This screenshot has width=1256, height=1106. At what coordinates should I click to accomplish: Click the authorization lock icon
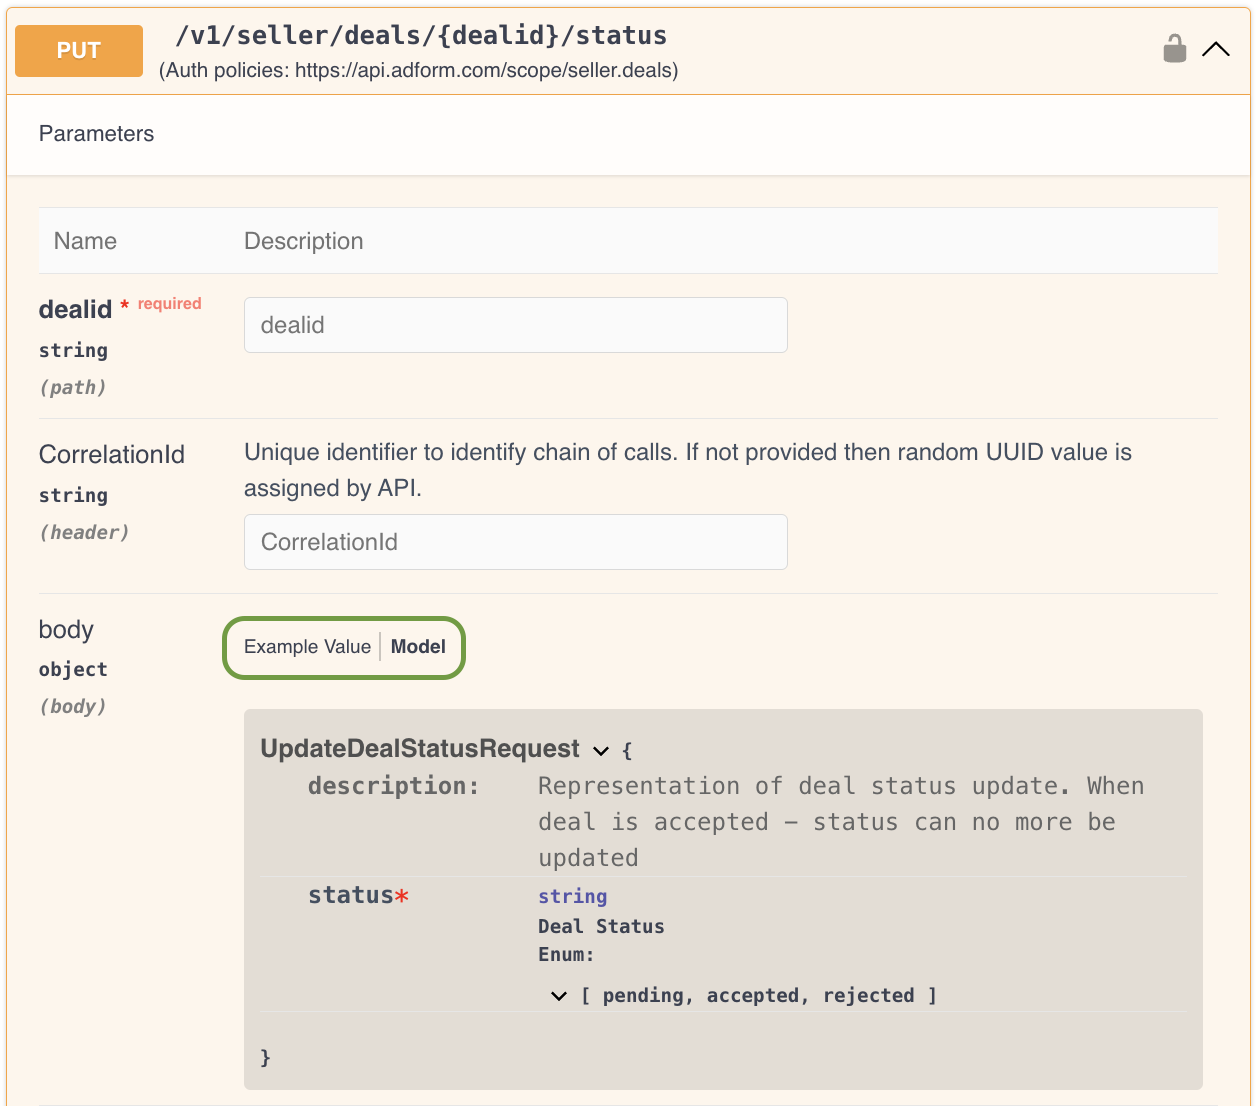1175,48
